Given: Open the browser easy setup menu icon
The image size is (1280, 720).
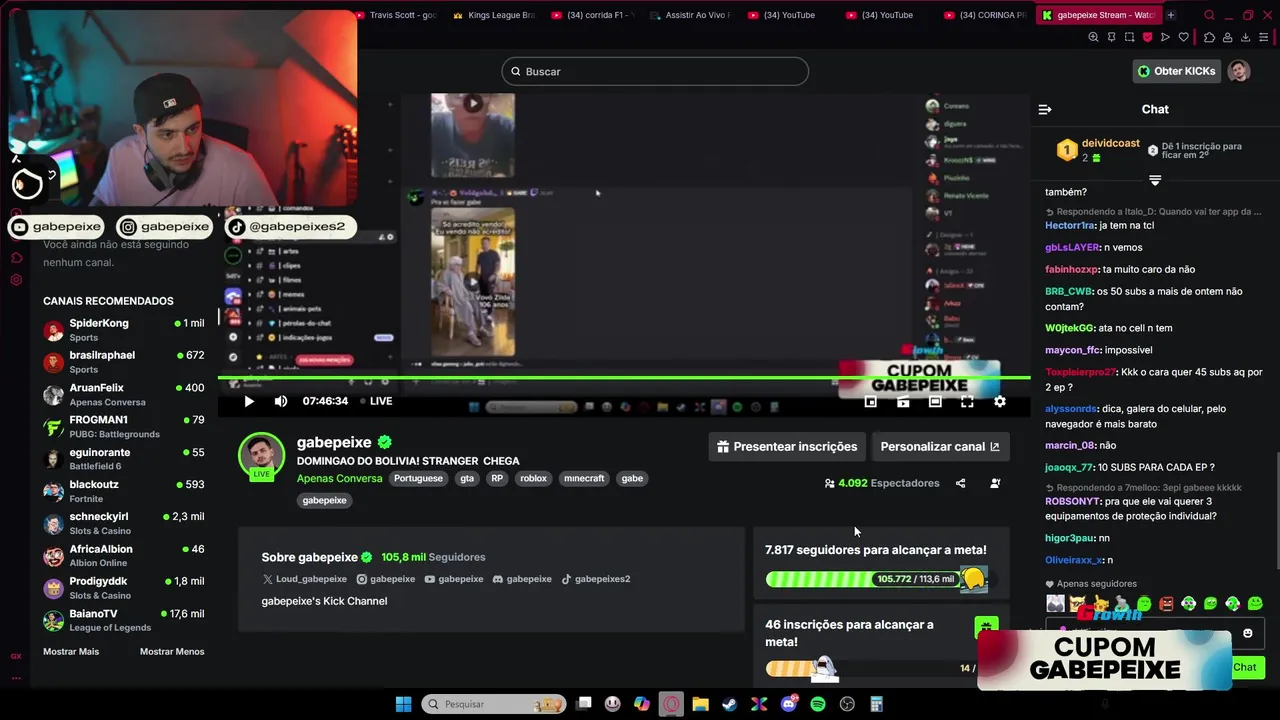Looking at the screenshot, I should coord(1265,37).
